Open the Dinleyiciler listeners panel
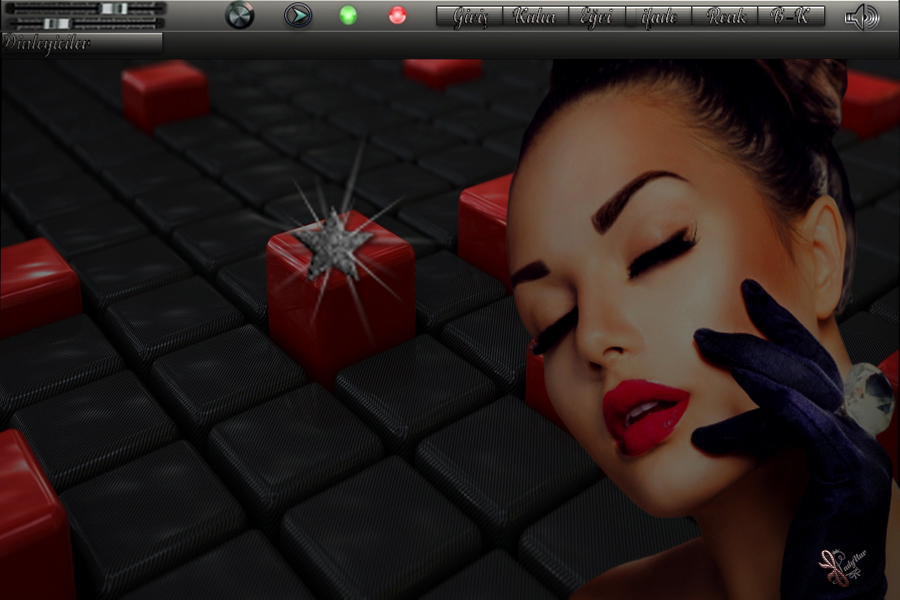The image size is (900, 600). [80, 42]
